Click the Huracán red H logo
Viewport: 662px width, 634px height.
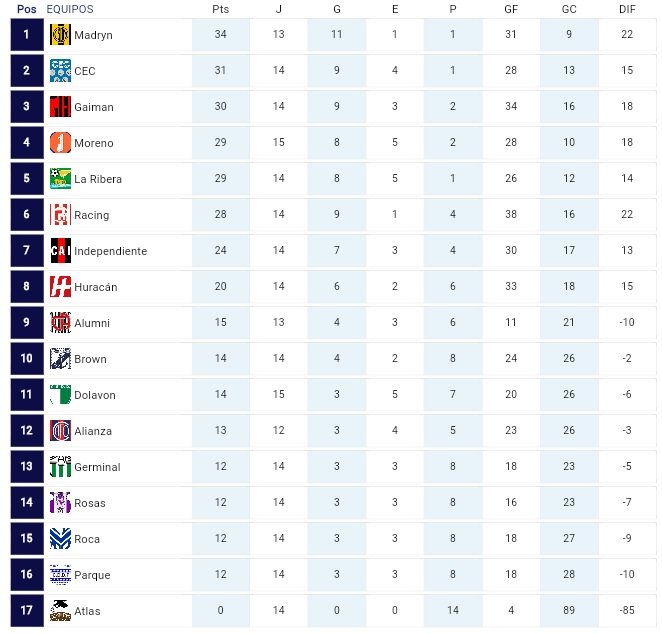coord(60,287)
